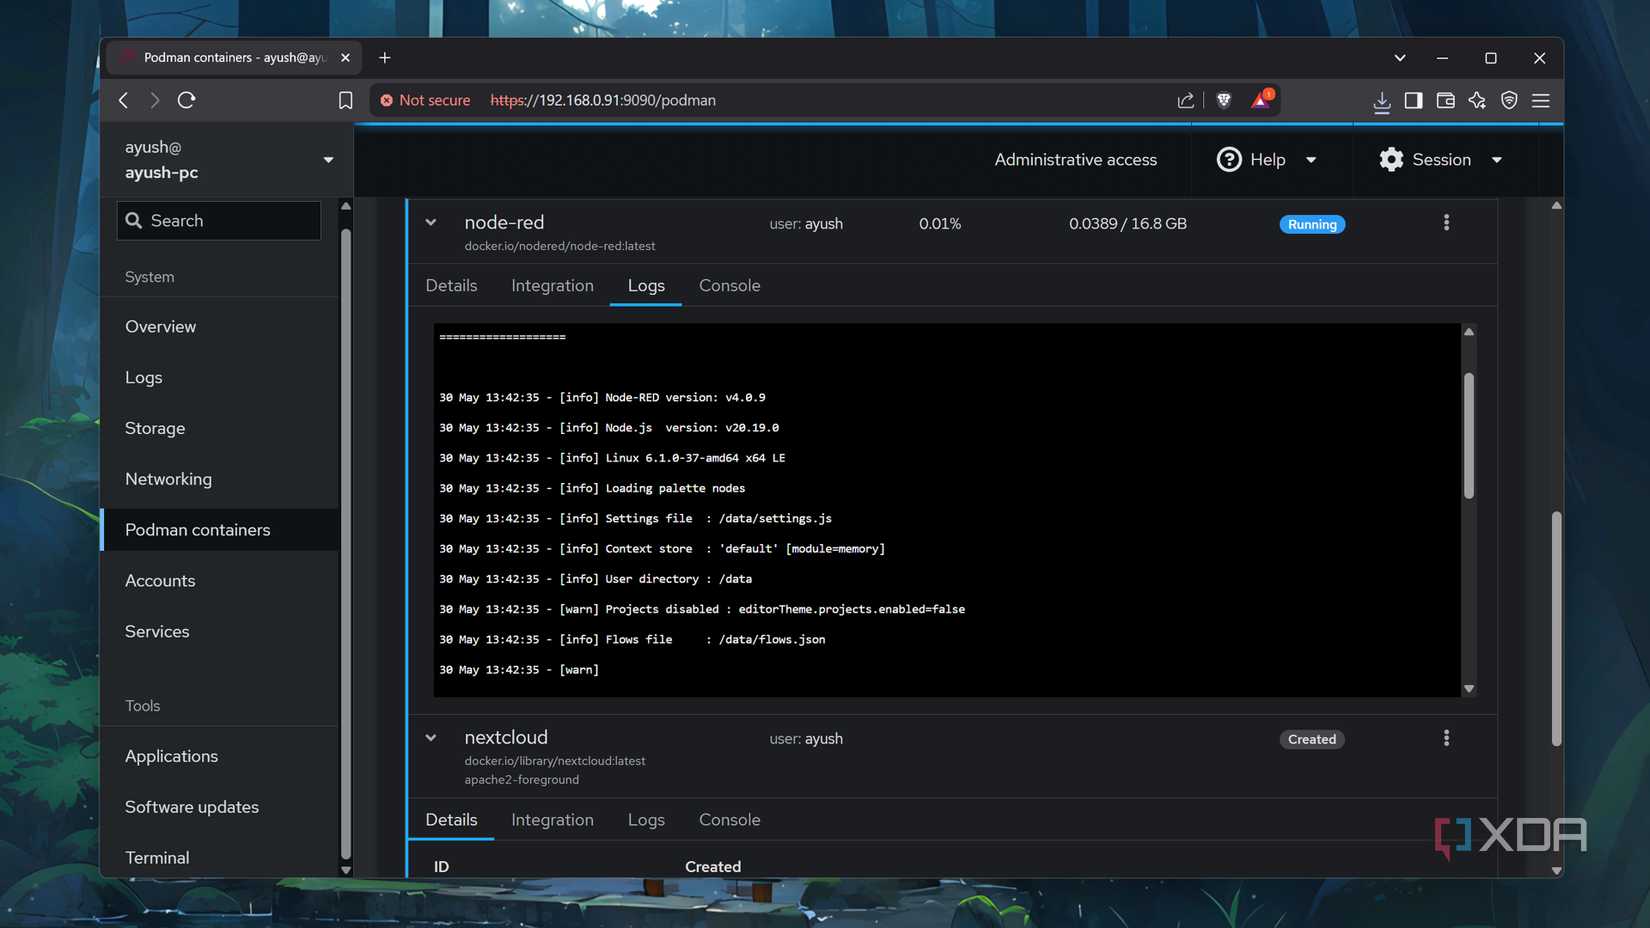Click the log viewer scrollbar thumb
Screen dimensions: 1650x928
tap(1469, 435)
